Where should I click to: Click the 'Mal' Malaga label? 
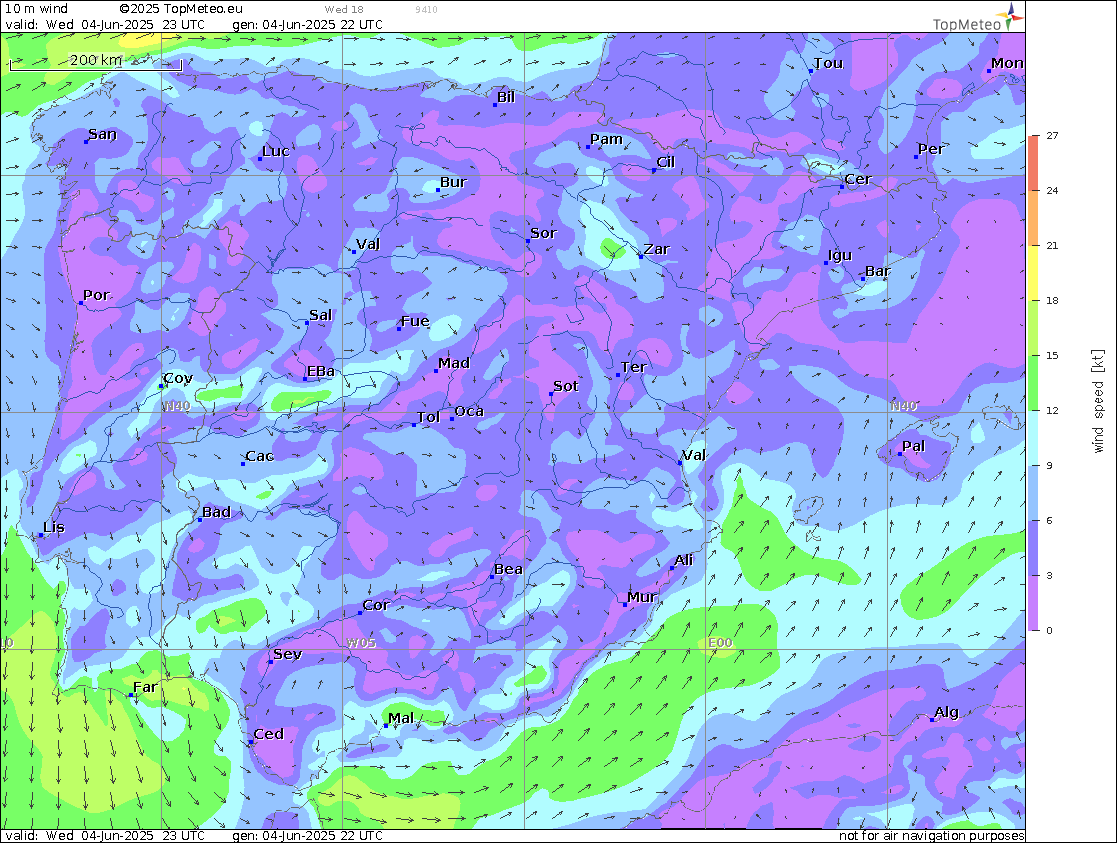[x=400, y=718]
